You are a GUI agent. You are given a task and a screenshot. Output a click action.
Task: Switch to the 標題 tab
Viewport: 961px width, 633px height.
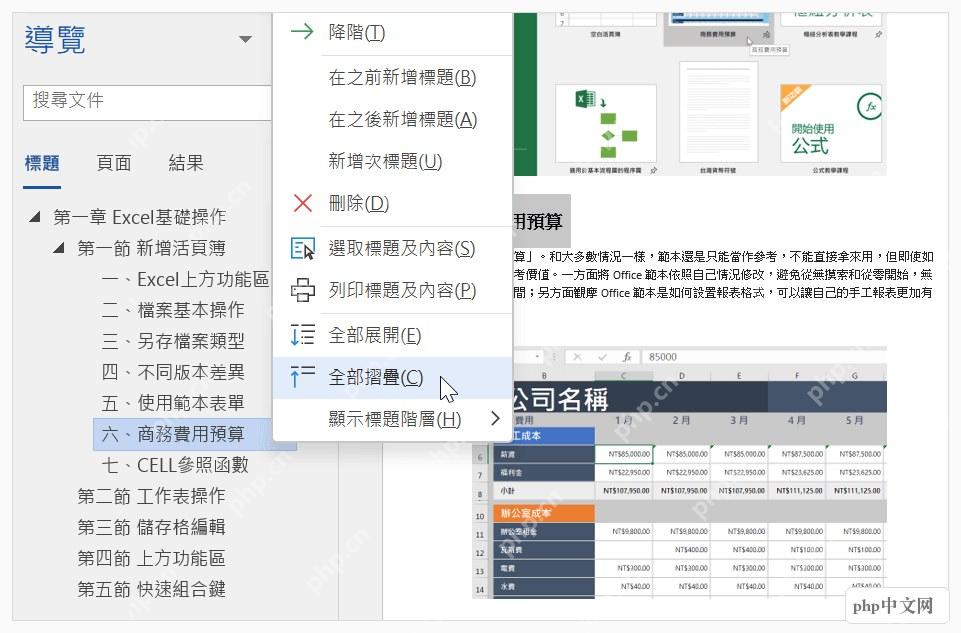click(42, 163)
